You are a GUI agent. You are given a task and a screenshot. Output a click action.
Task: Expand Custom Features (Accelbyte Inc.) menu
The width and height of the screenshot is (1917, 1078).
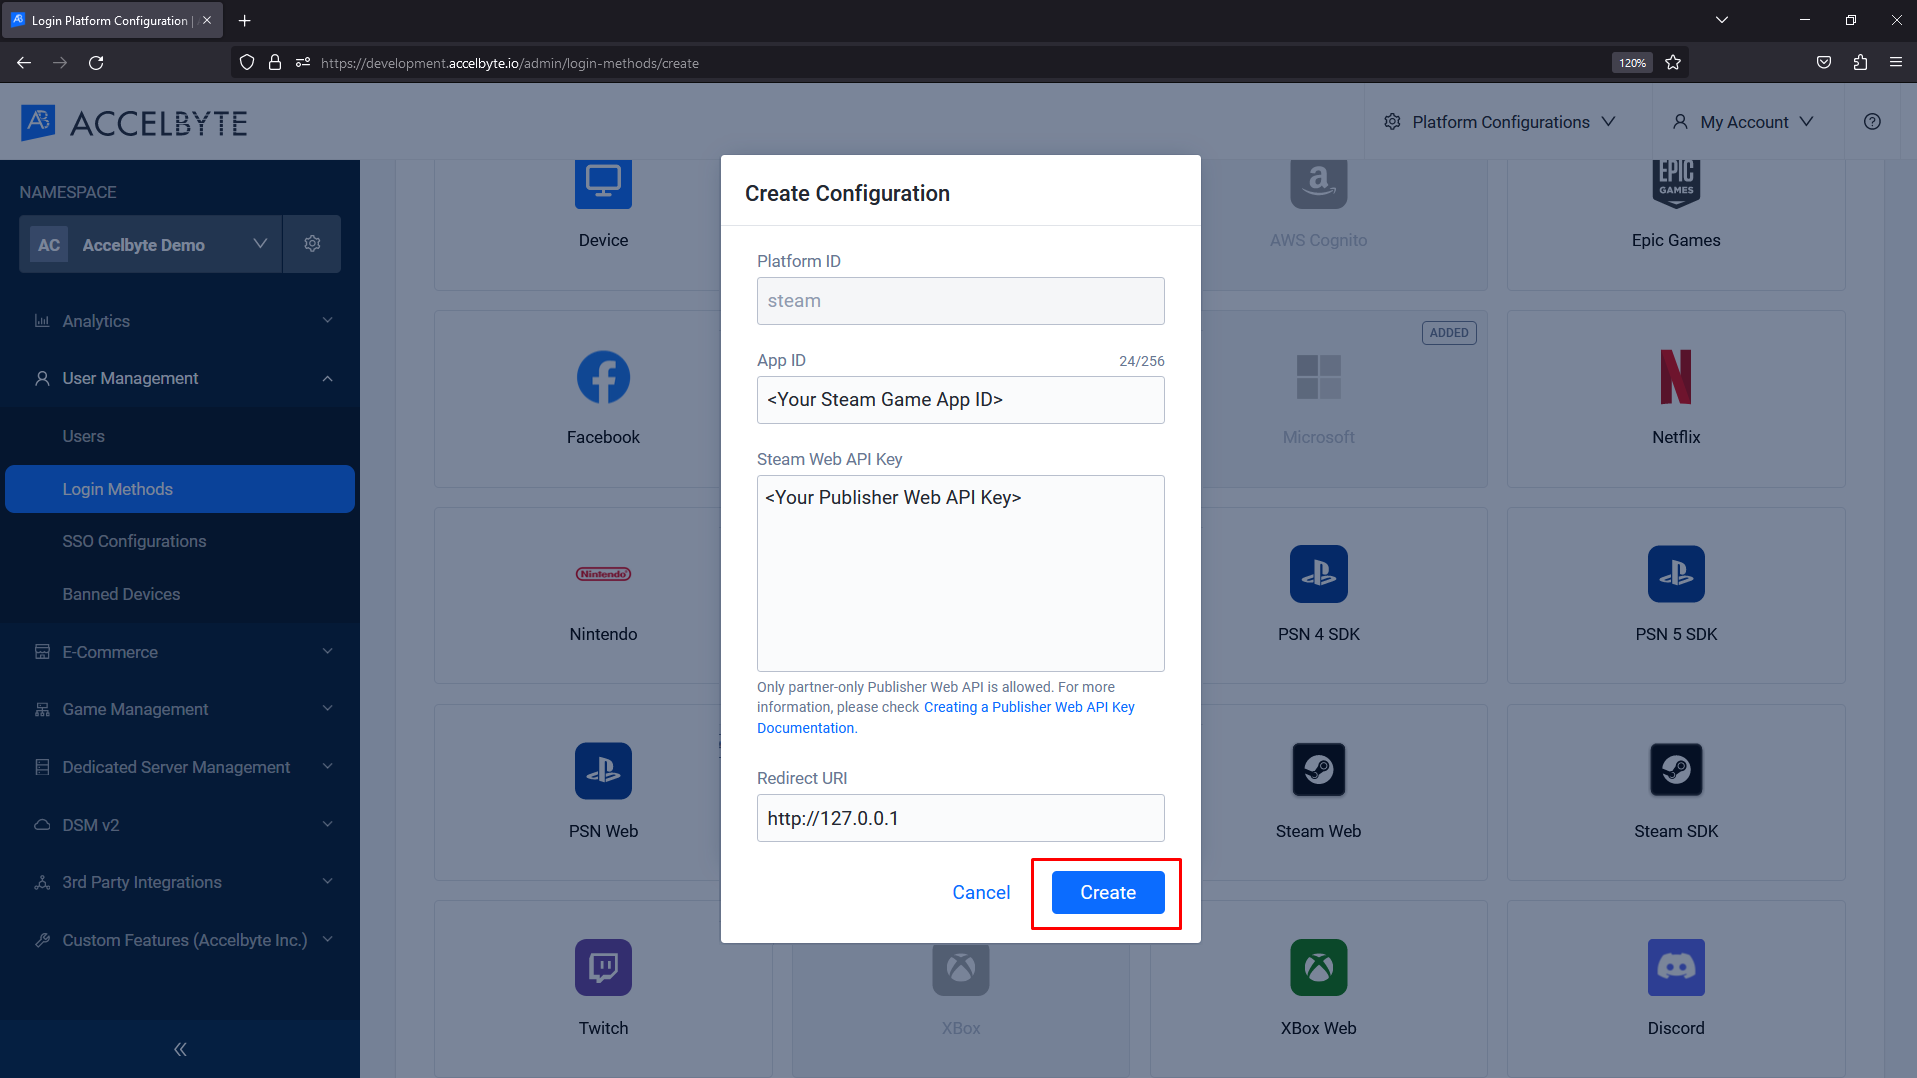point(180,940)
